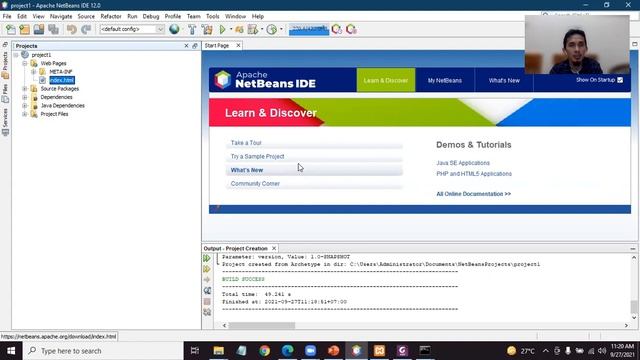The width and height of the screenshot is (640, 360).
Task: Click the Take a Tour link
Action: (x=246, y=143)
